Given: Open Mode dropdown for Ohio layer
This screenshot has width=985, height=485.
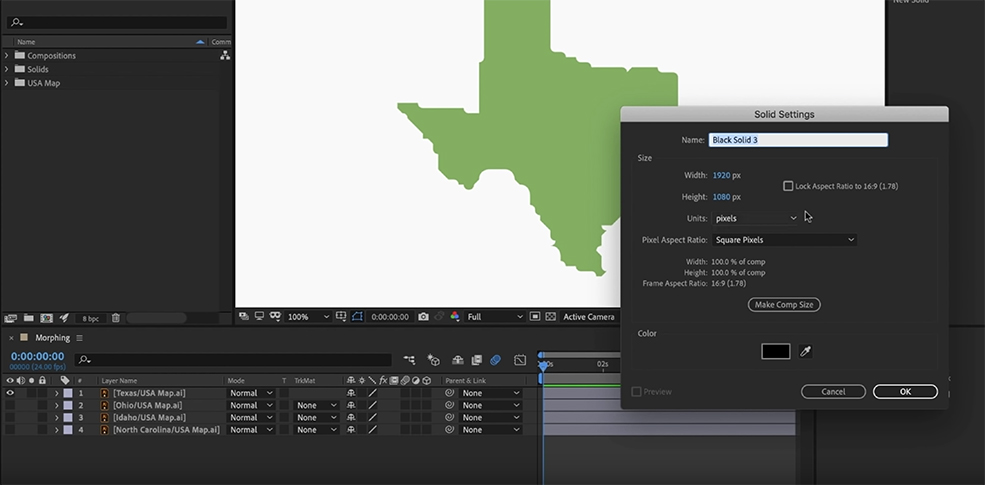Looking at the screenshot, I should pyautogui.click(x=251, y=405).
